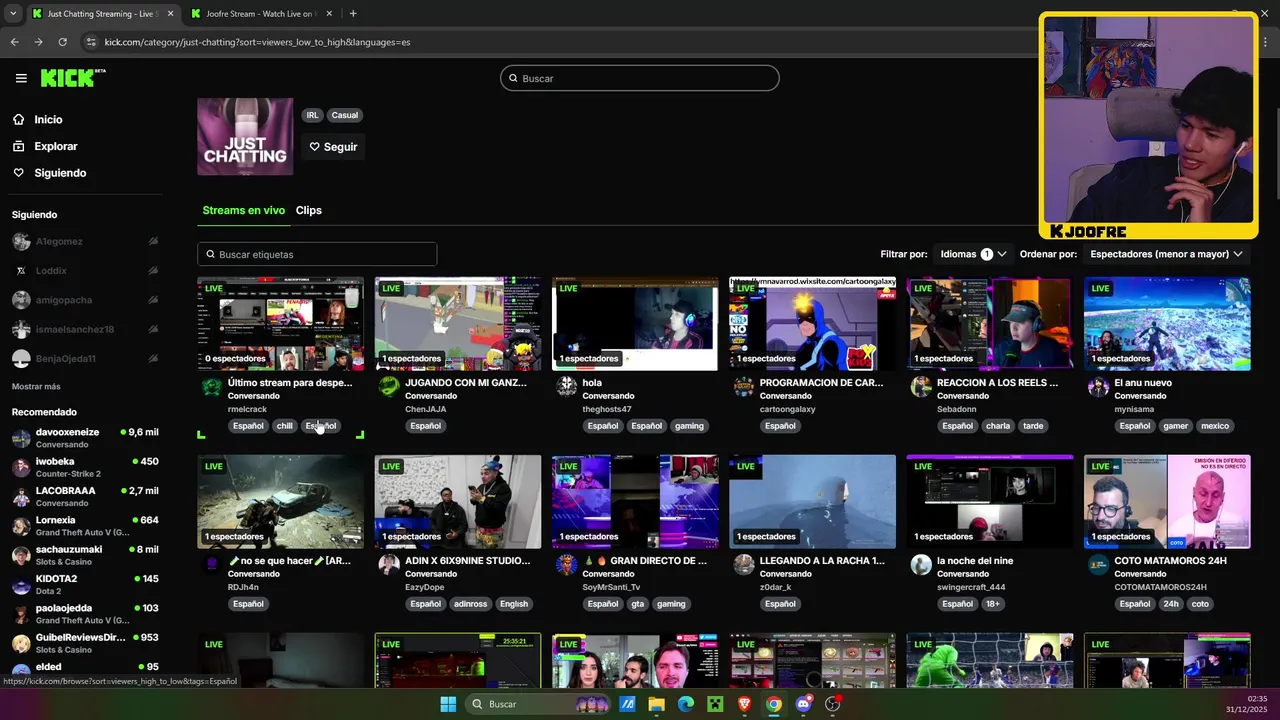Open the Chrome tab search dropdown arrow
Image resolution: width=1280 pixels, height=720 pixels.
tap(13, 14)
